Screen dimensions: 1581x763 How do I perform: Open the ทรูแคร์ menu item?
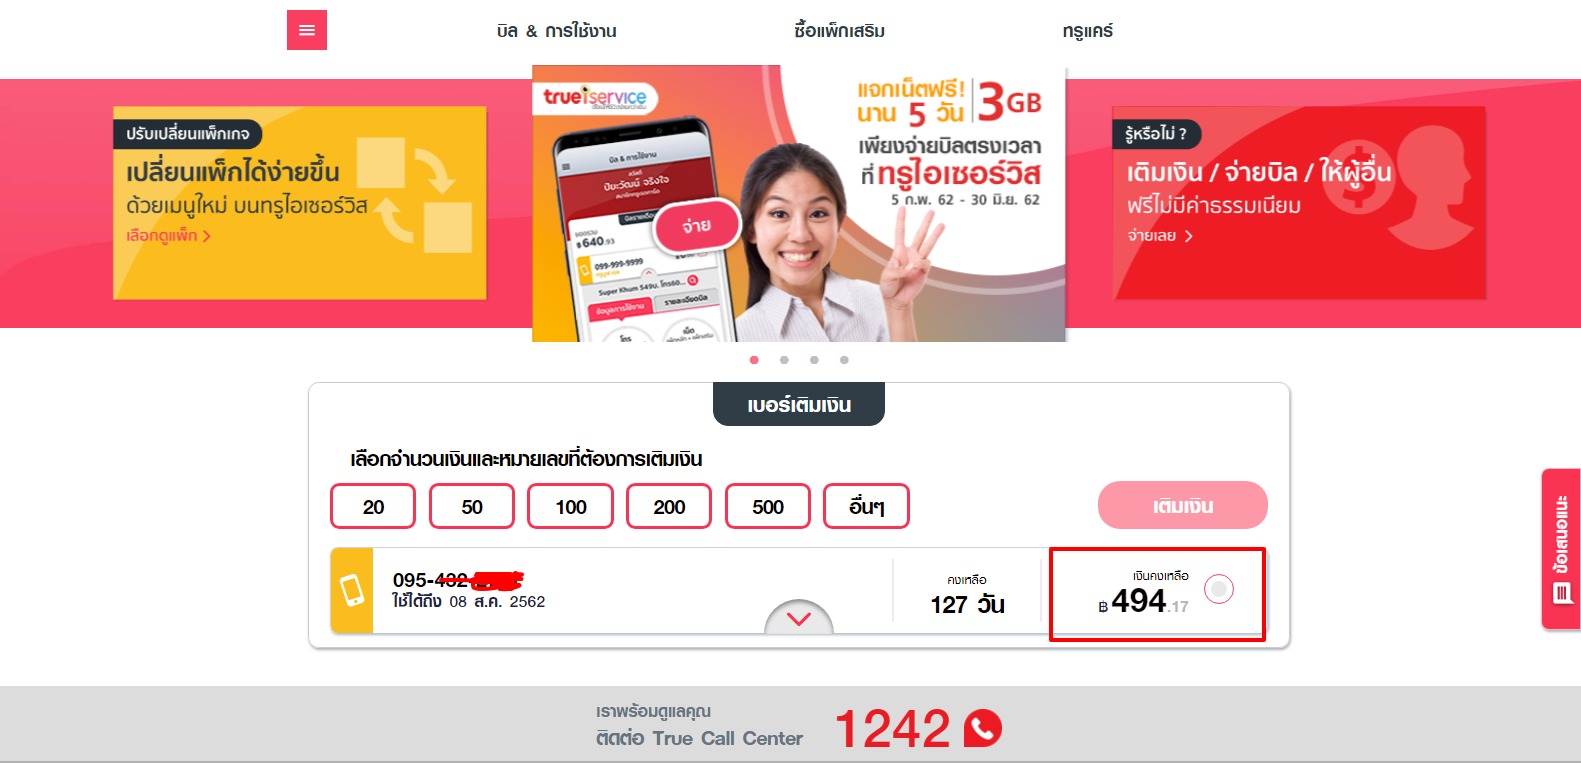(x=1087, y=31)
